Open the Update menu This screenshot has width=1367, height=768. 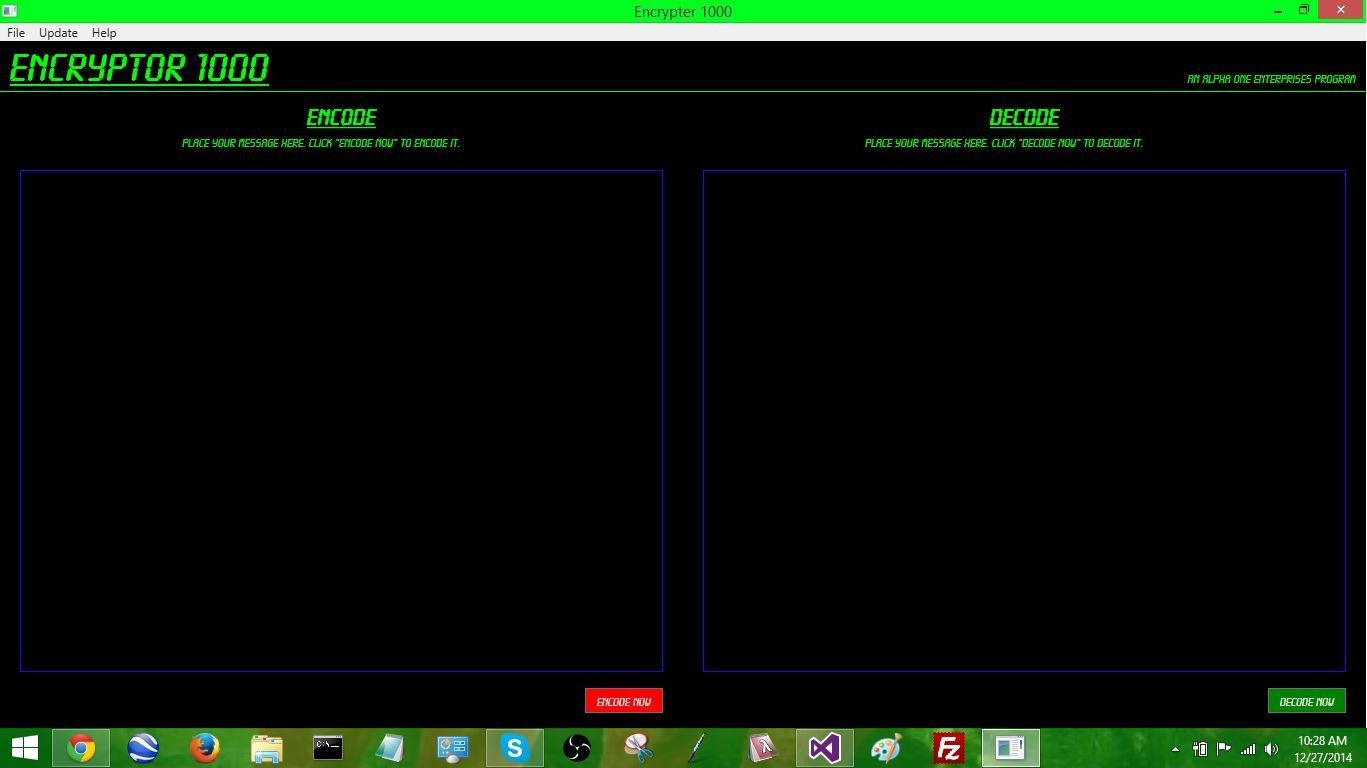point(57,32)
